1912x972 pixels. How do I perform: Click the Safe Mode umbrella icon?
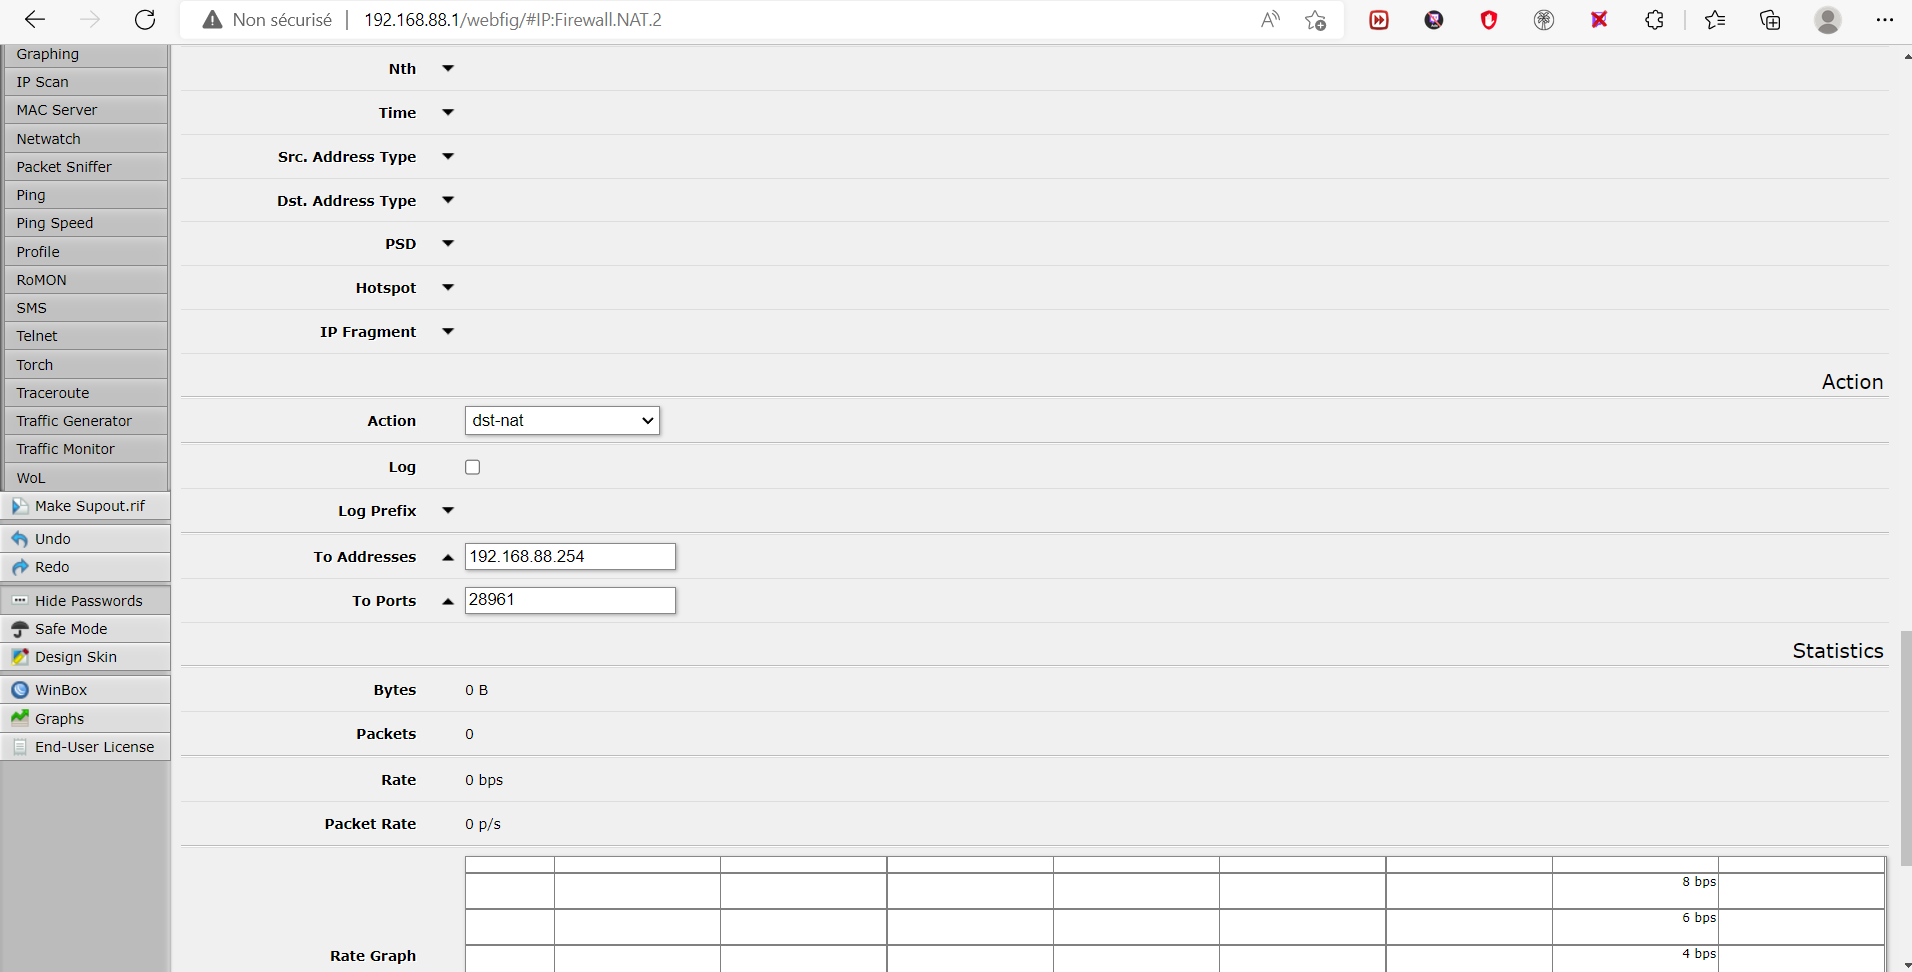tap(20, 629)
